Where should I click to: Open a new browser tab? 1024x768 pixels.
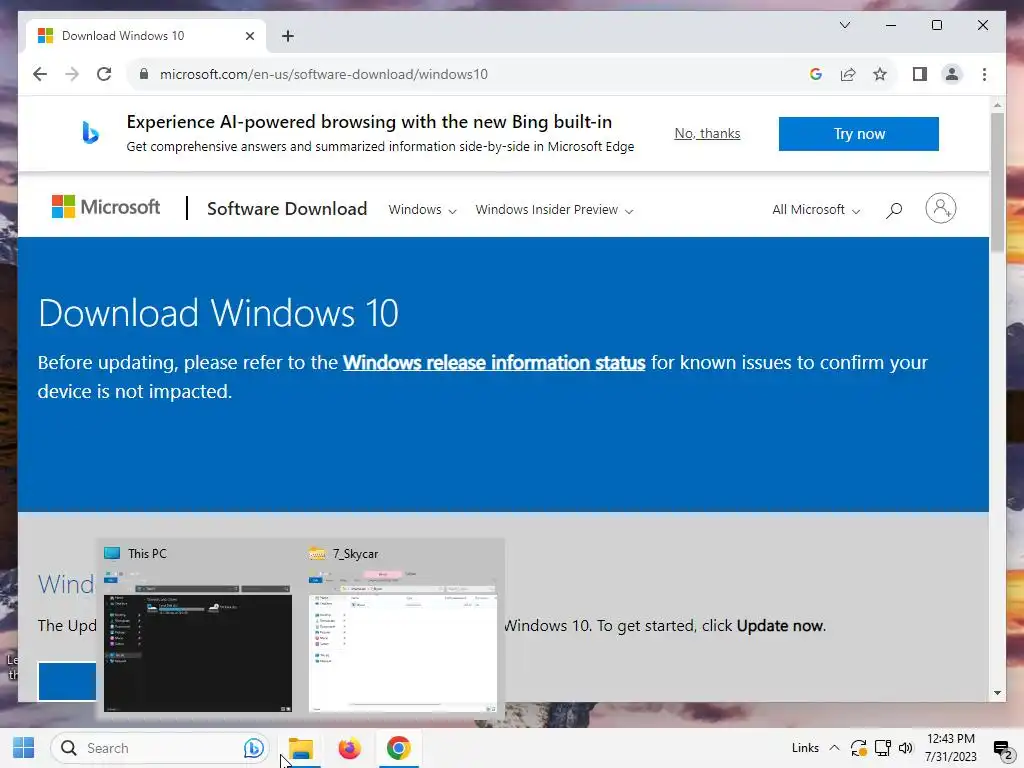coord(288,36)
